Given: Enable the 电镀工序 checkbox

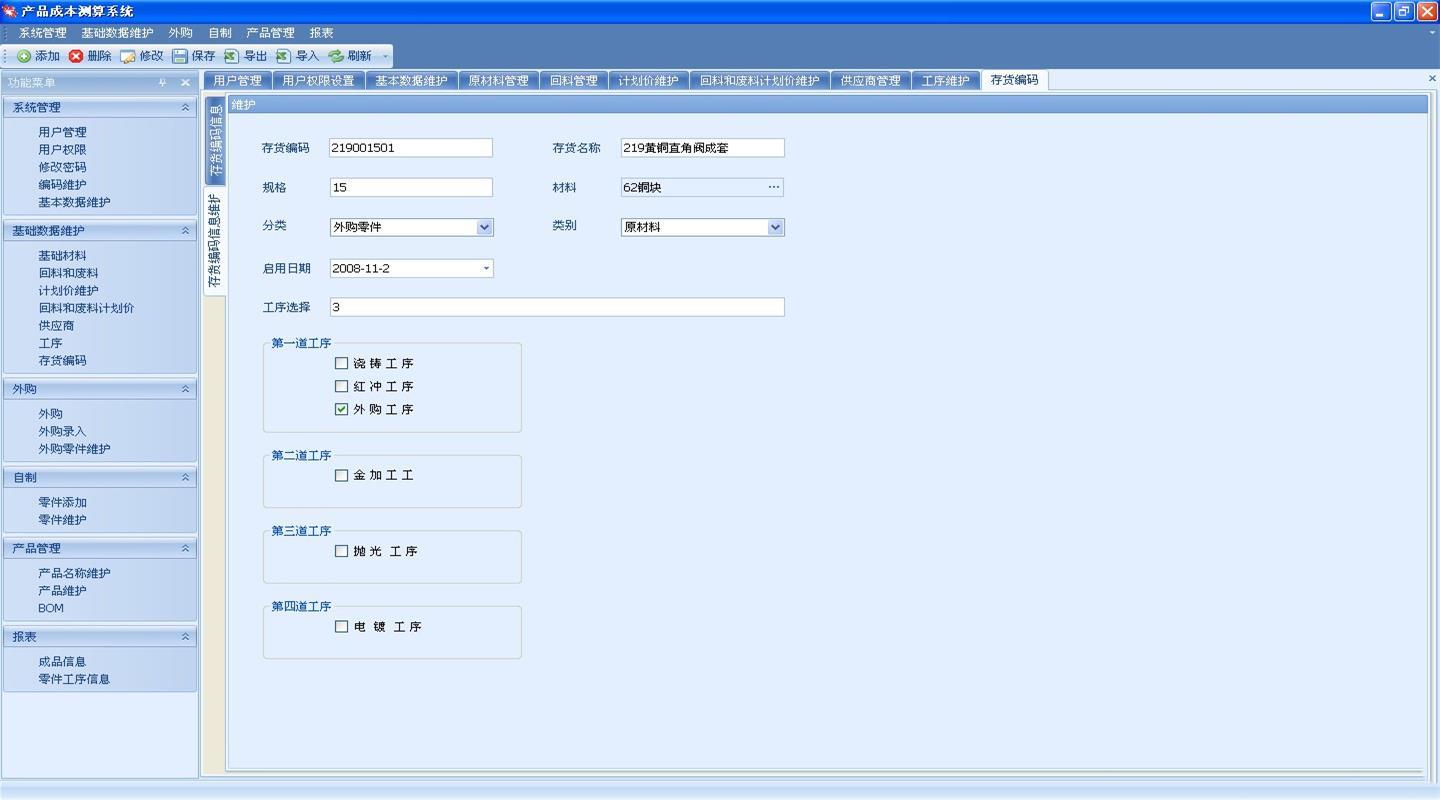Looking at the screenshot, I should (x=341, y=626).
